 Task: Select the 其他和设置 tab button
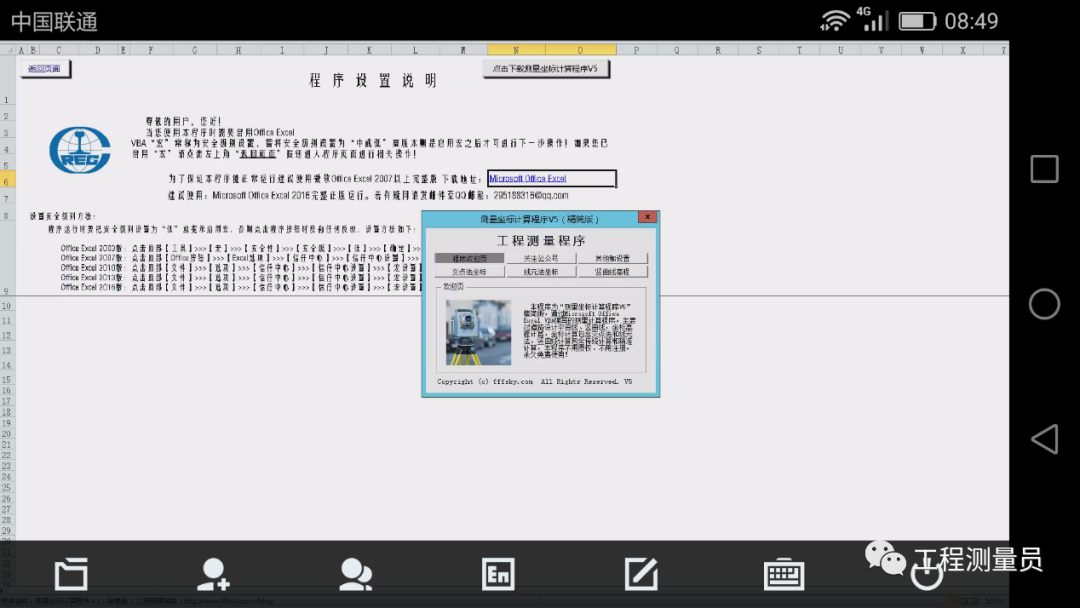pyautogui.click(x=612, y=258)
